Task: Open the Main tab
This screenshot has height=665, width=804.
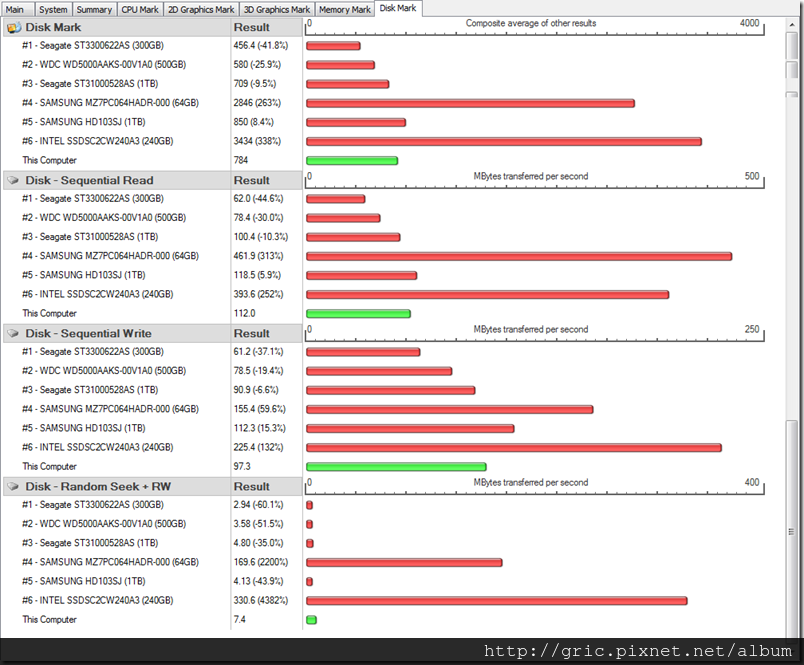Action: pos(15,9)
